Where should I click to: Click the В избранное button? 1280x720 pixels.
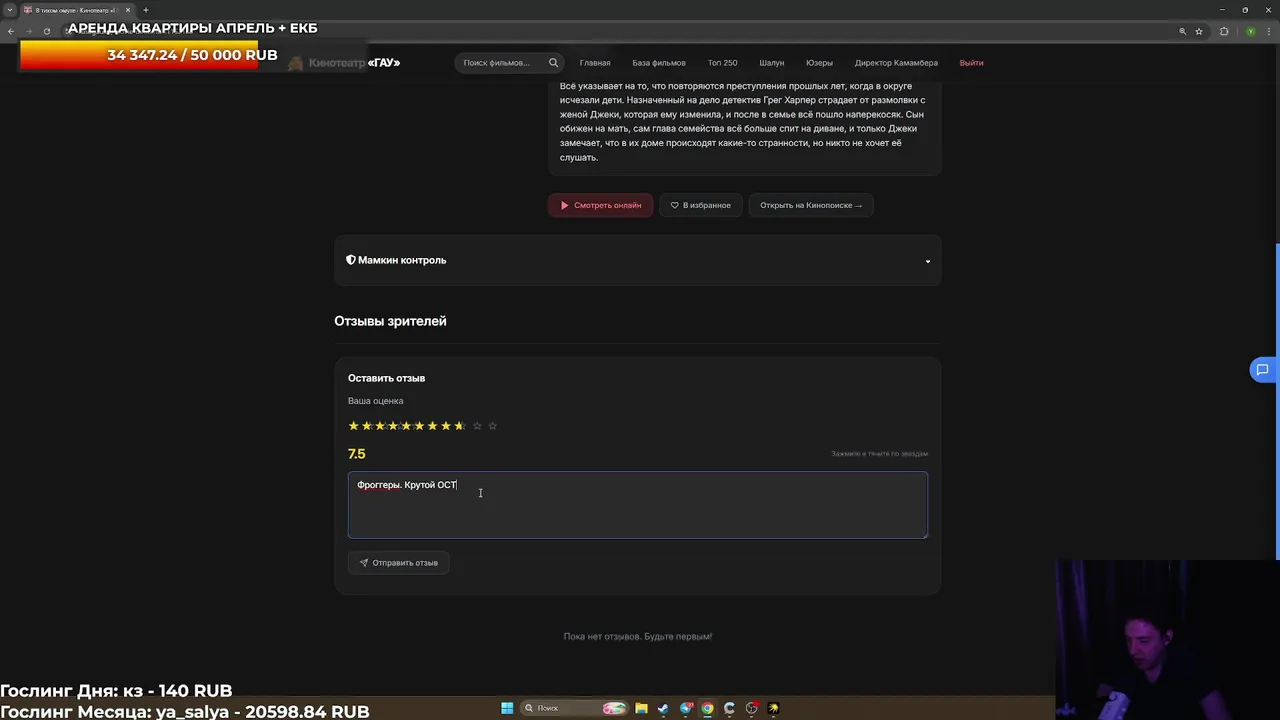point(700,205)
